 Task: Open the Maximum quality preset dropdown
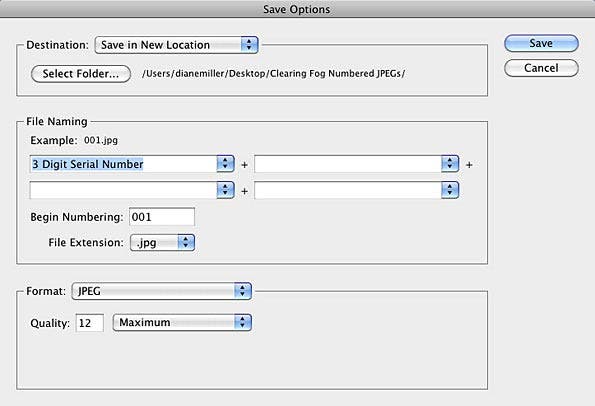(182, 323)
